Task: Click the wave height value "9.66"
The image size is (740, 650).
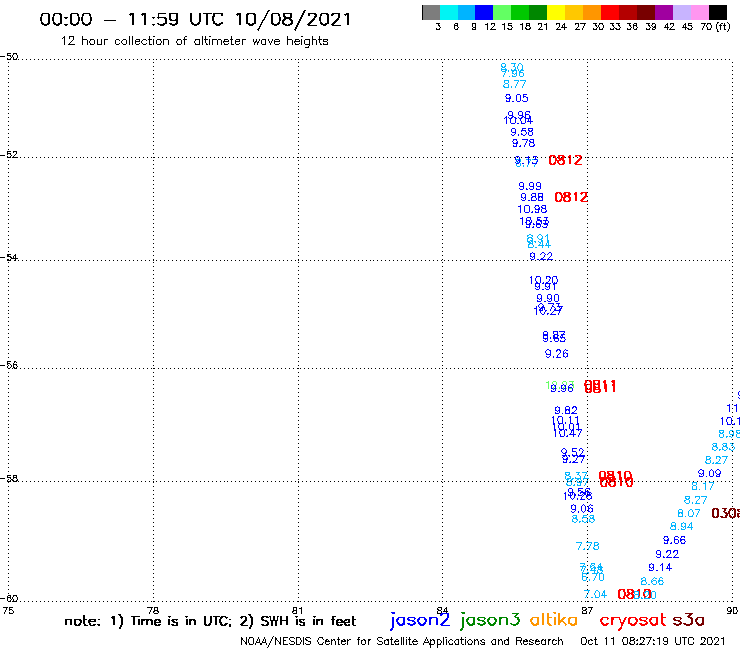Action: [x=674, y=540]
